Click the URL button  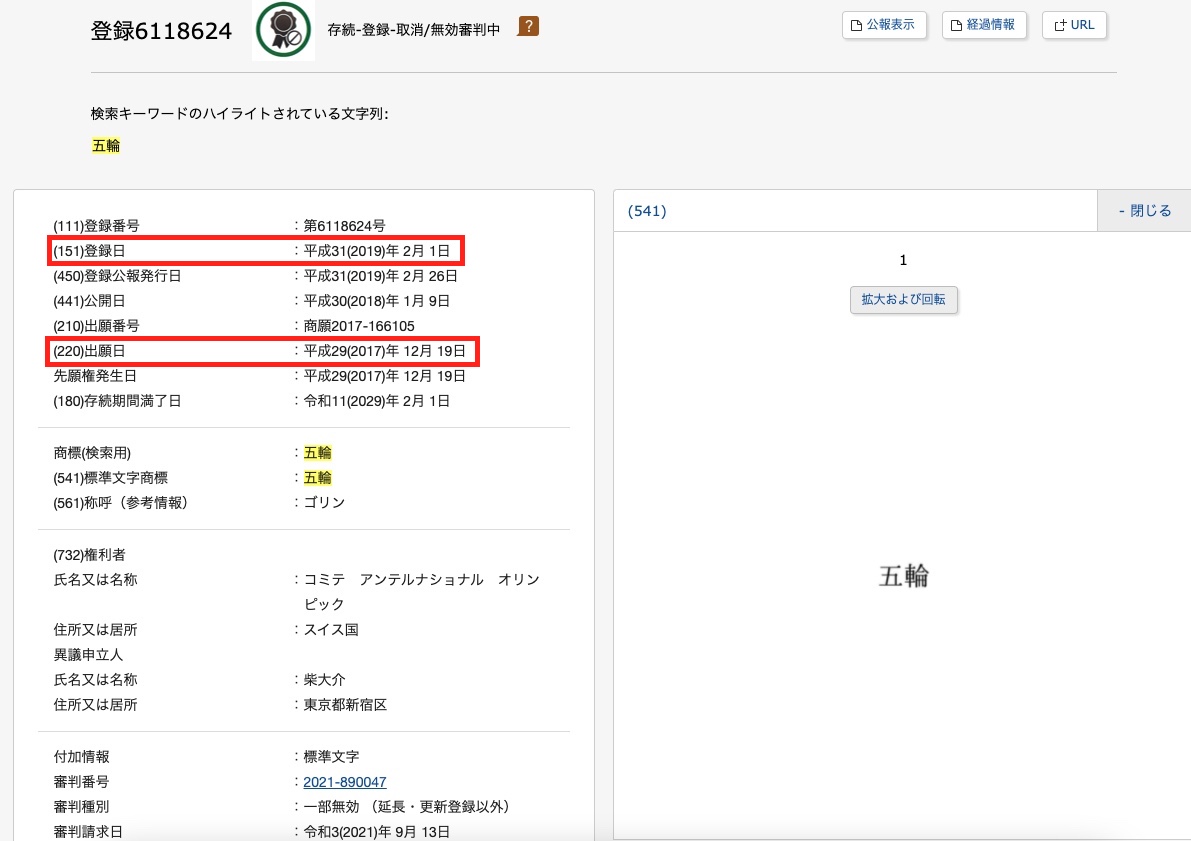pos(1074,25)
